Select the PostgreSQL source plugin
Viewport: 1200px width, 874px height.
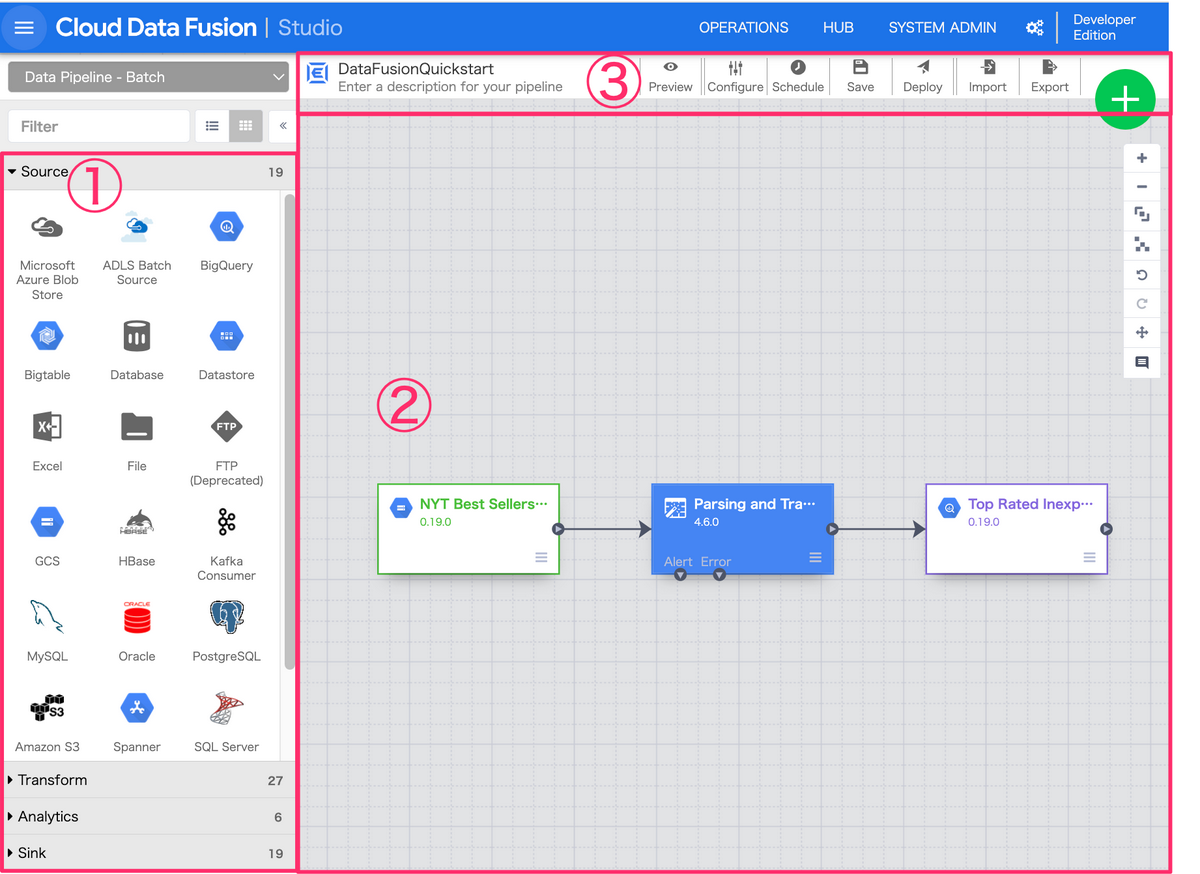pos(226,631)
